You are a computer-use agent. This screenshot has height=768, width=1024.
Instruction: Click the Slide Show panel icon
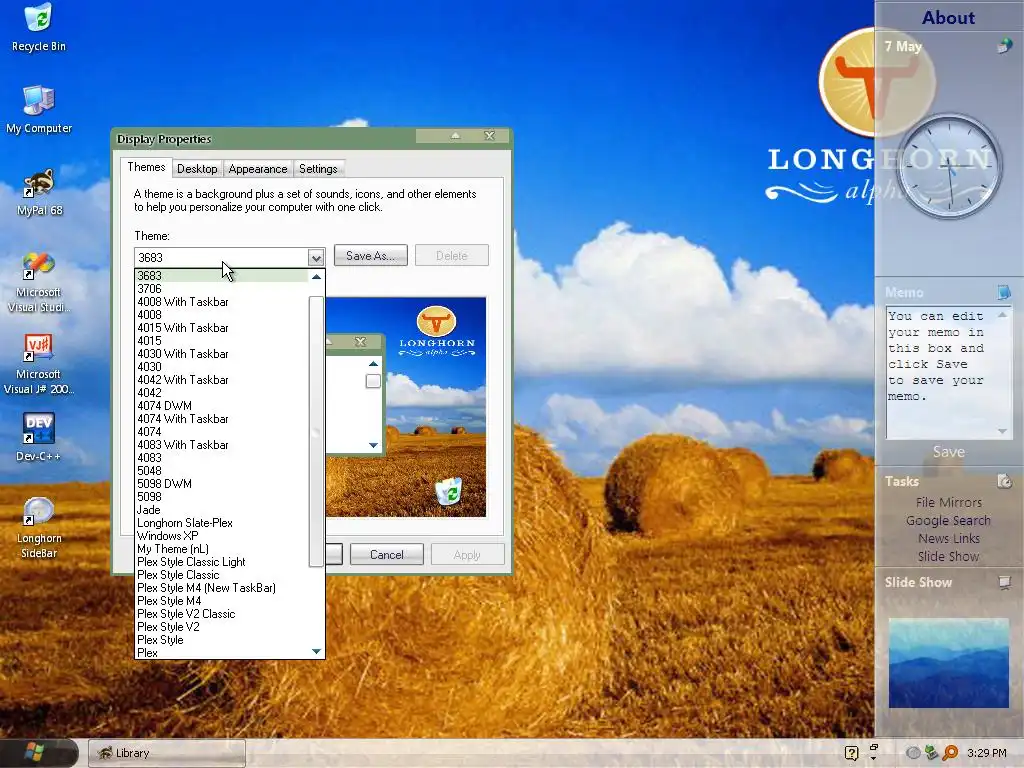1004,582
